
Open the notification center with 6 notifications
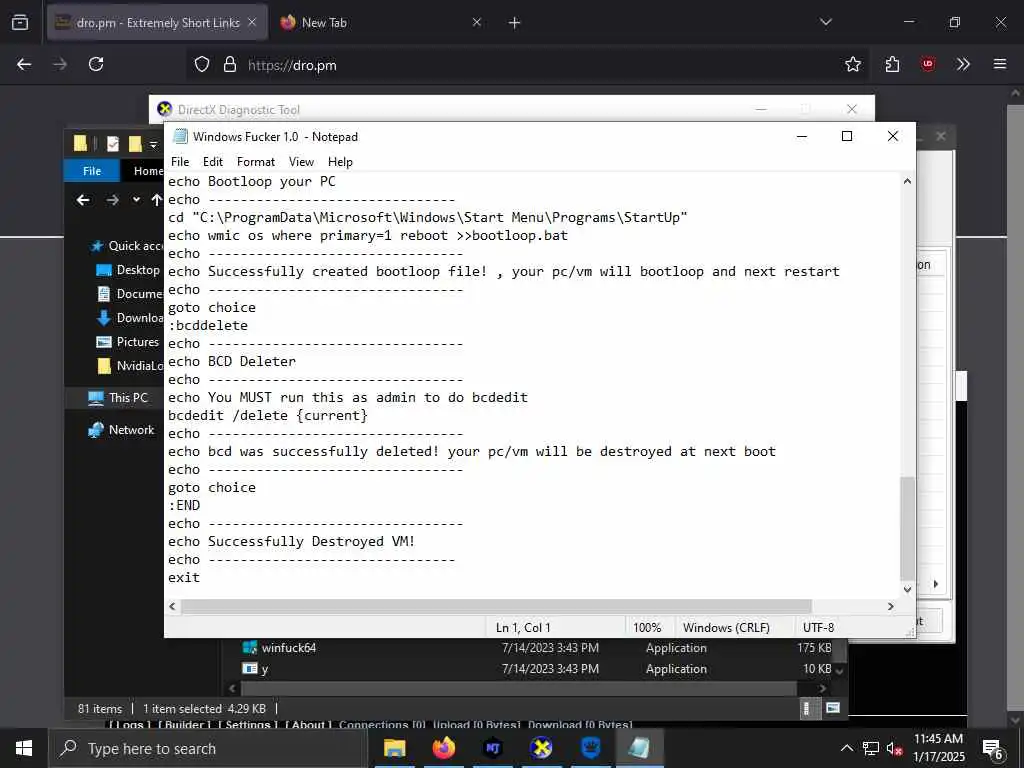[x=993, y=749]
